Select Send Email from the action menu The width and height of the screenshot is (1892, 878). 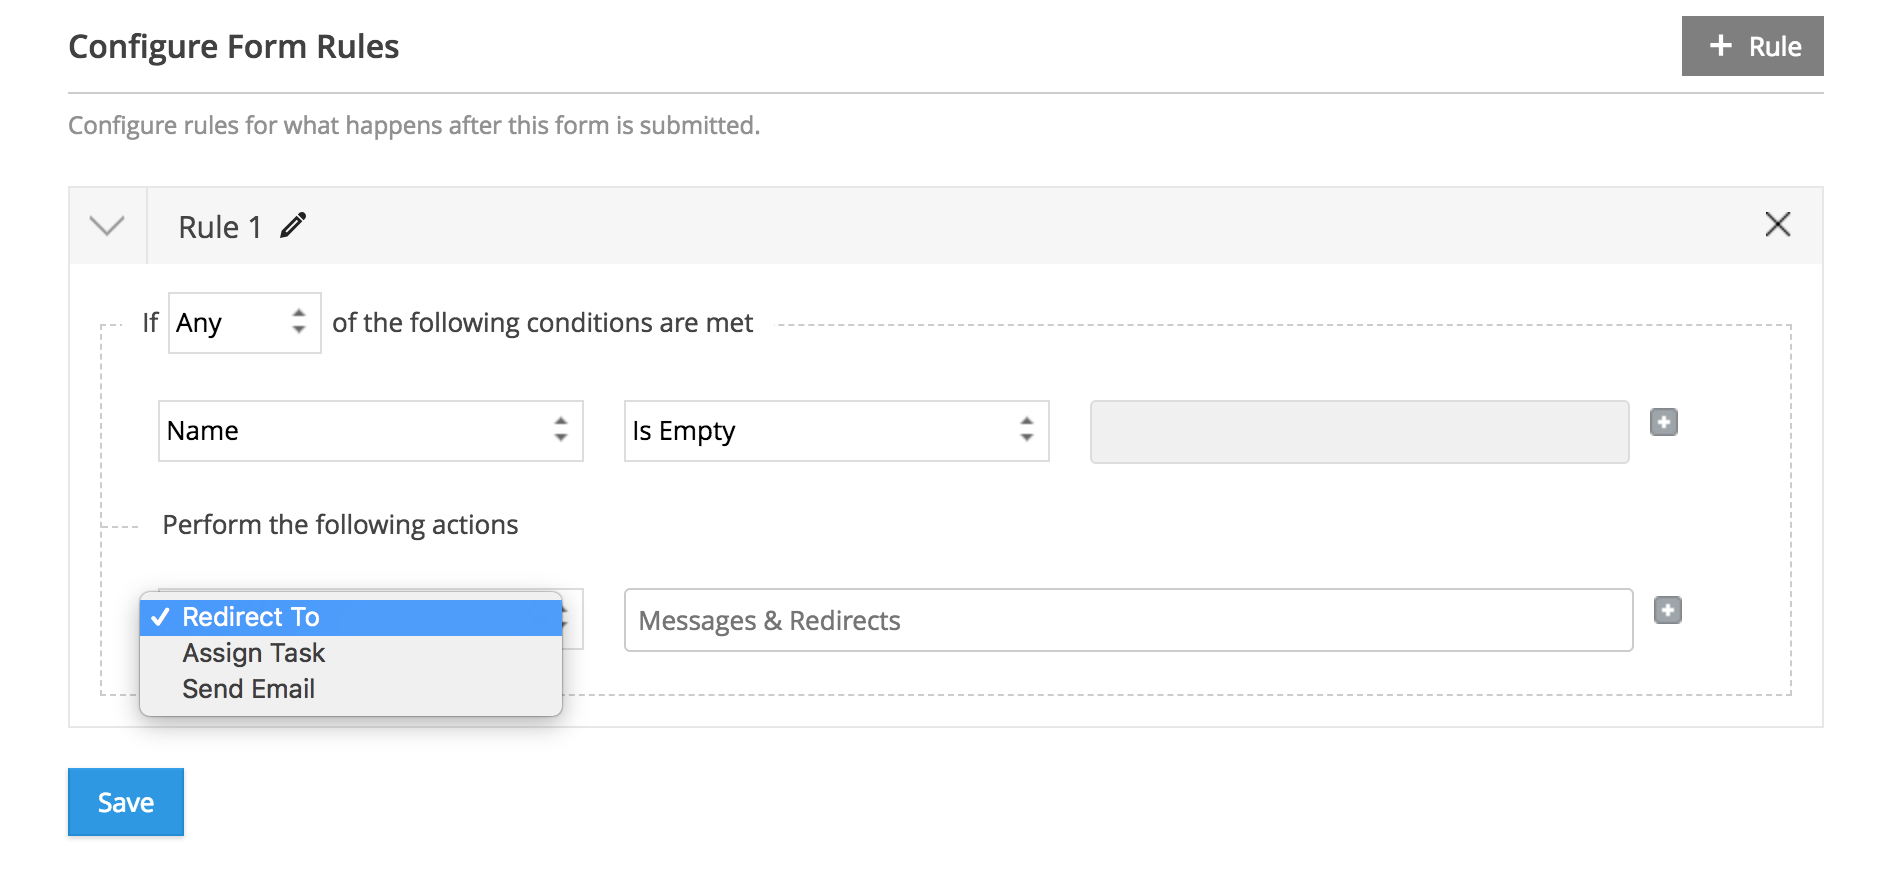point(248,688)
